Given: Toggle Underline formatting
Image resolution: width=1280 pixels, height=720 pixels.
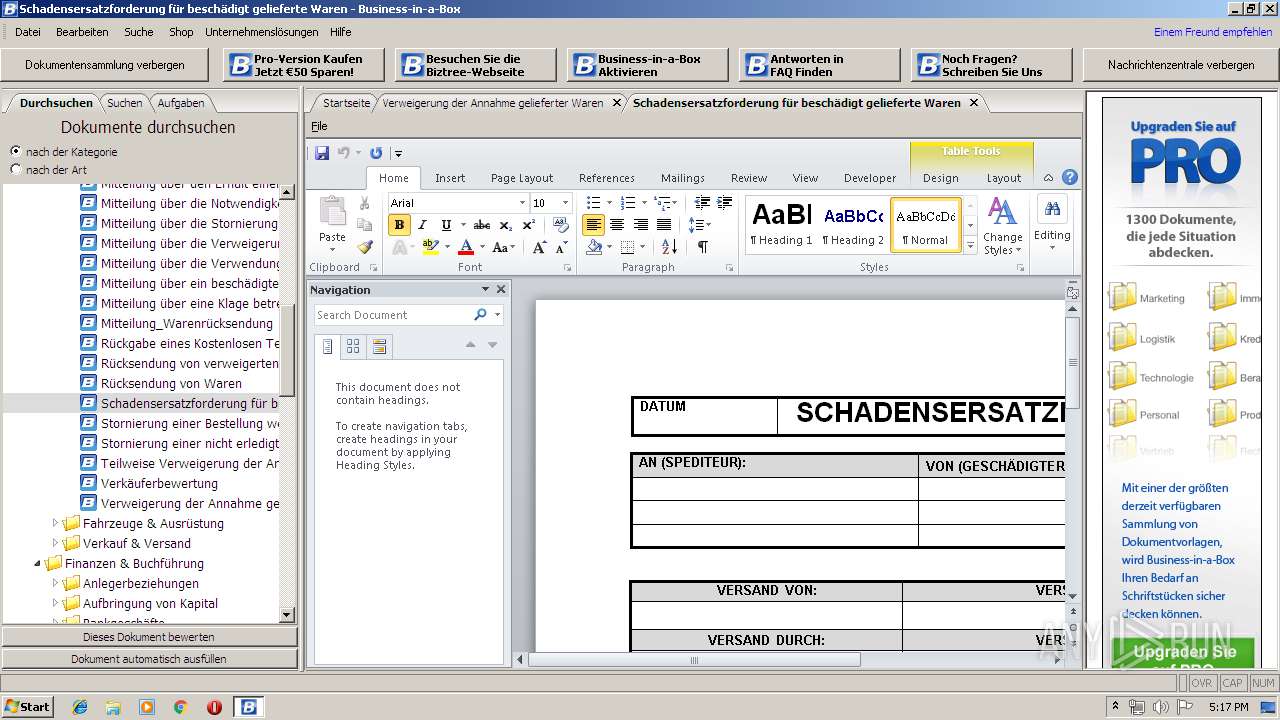Looking at the screenshot, I should click(x=446, y=225).
